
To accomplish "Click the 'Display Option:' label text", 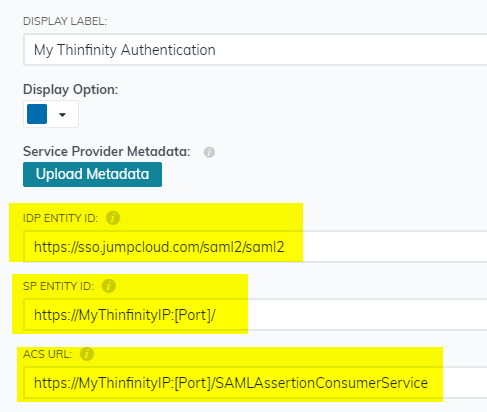I will (x=70, y=90).
